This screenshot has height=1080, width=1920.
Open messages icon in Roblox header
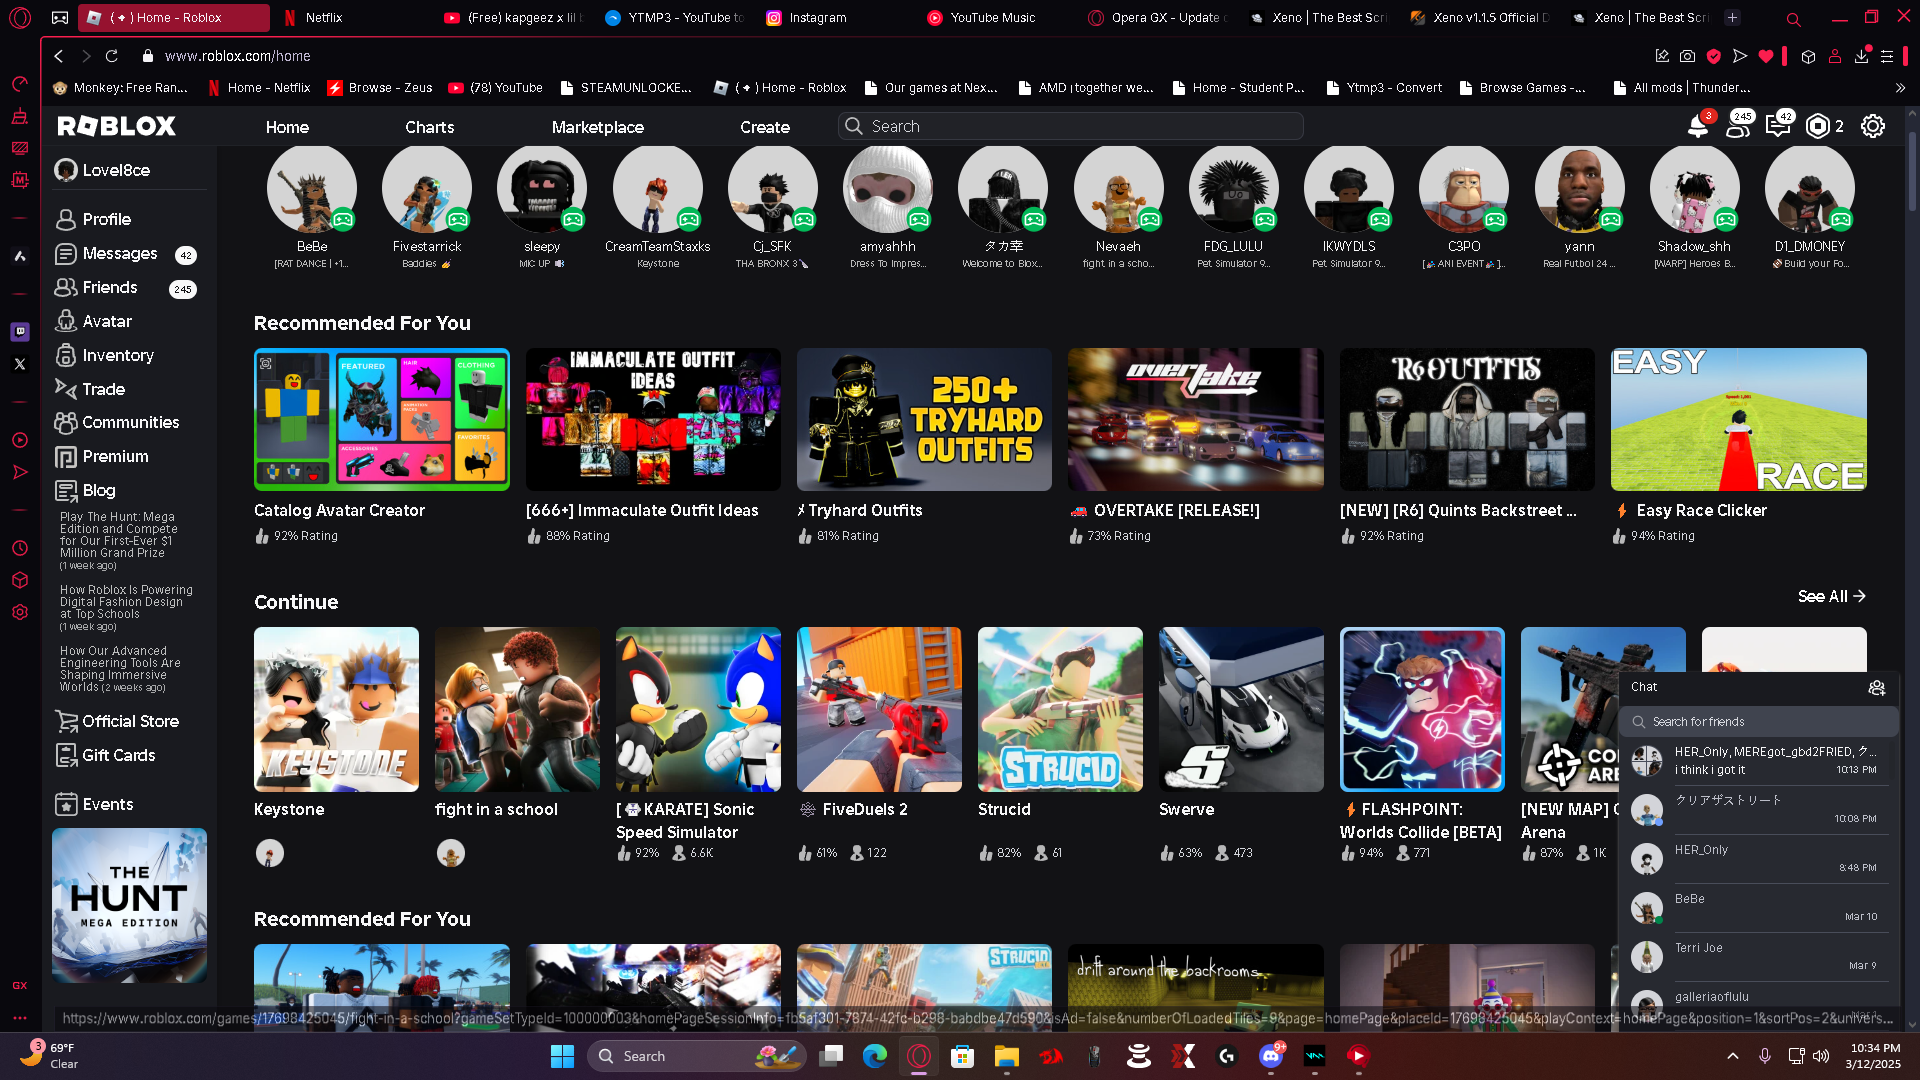[1777, 126]
